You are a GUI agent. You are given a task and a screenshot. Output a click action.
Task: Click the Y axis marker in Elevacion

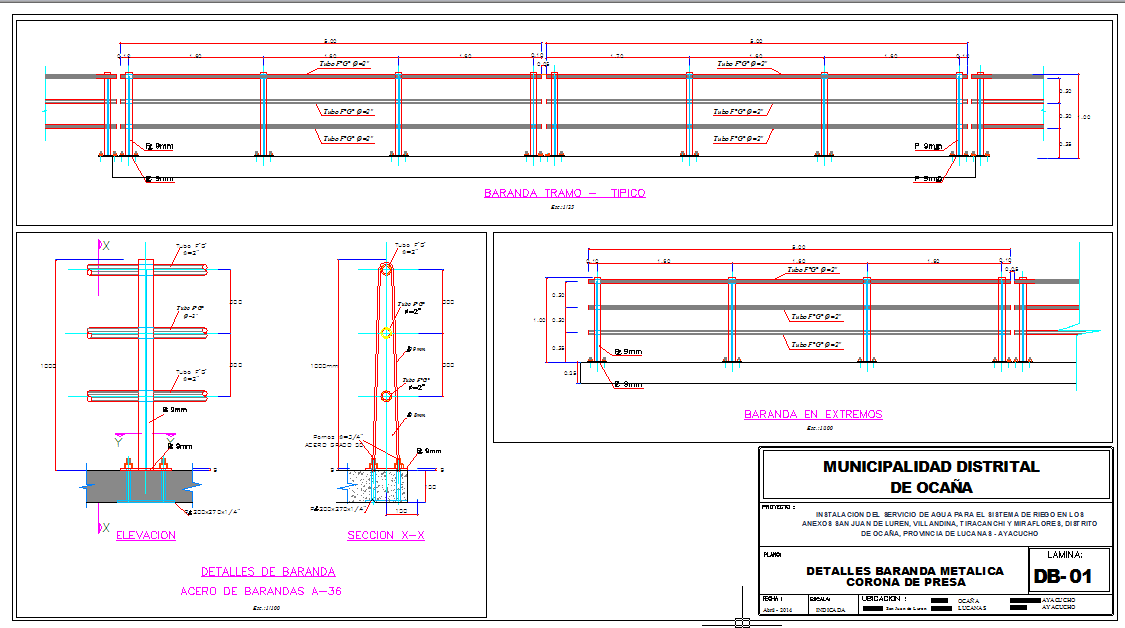point(117,439)
